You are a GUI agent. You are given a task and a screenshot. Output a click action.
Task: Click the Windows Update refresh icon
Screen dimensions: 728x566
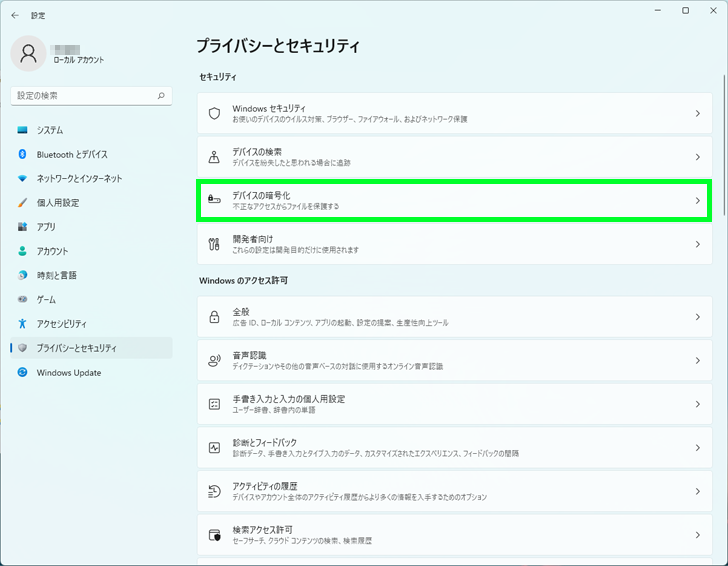point(22,372)
